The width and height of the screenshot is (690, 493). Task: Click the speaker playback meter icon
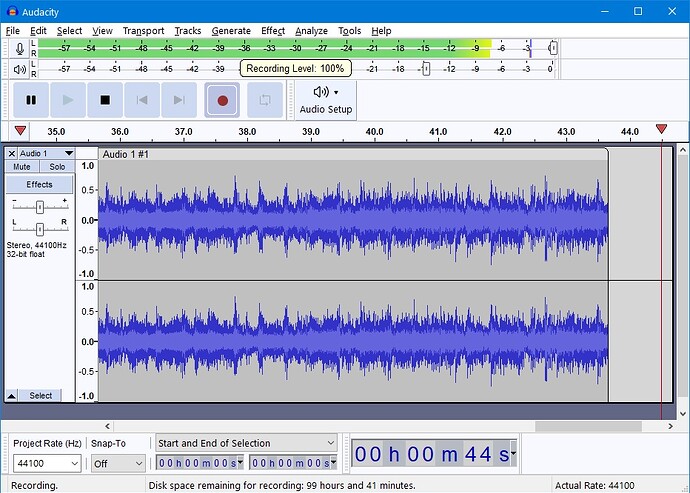point(19,69)
